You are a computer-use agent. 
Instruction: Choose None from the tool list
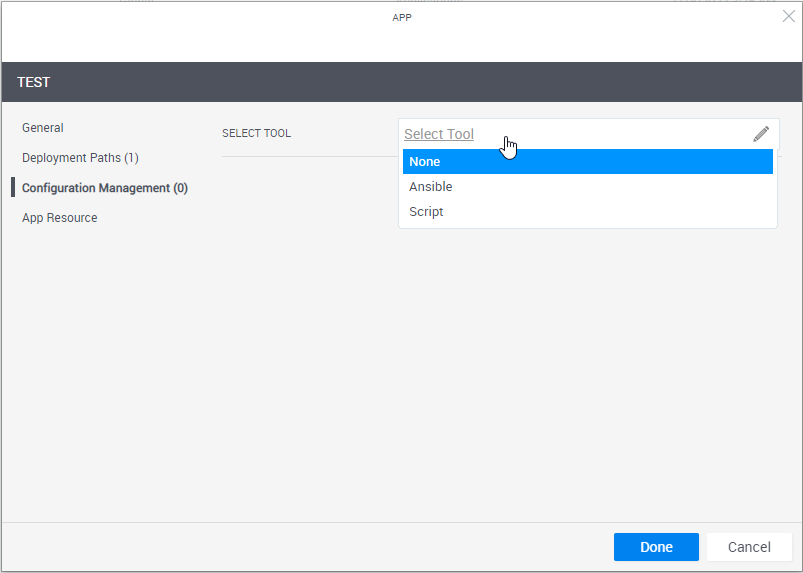tap(588, 162)
